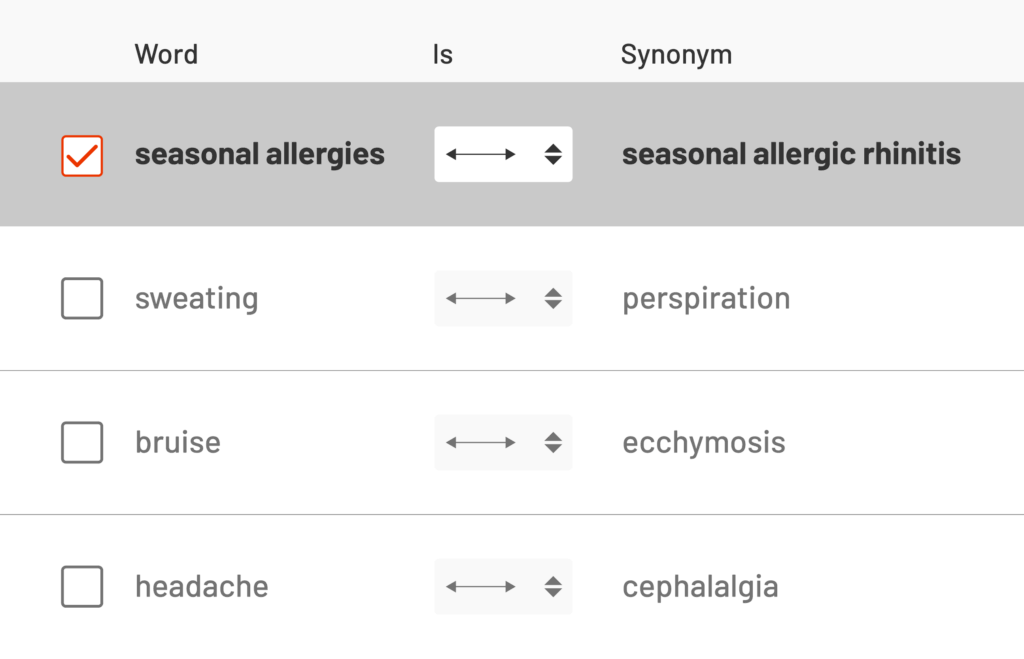The image size is (1024, 659).
Task: Open the seasonal allergies relation dropdown
Action: (x=502, y=154)
